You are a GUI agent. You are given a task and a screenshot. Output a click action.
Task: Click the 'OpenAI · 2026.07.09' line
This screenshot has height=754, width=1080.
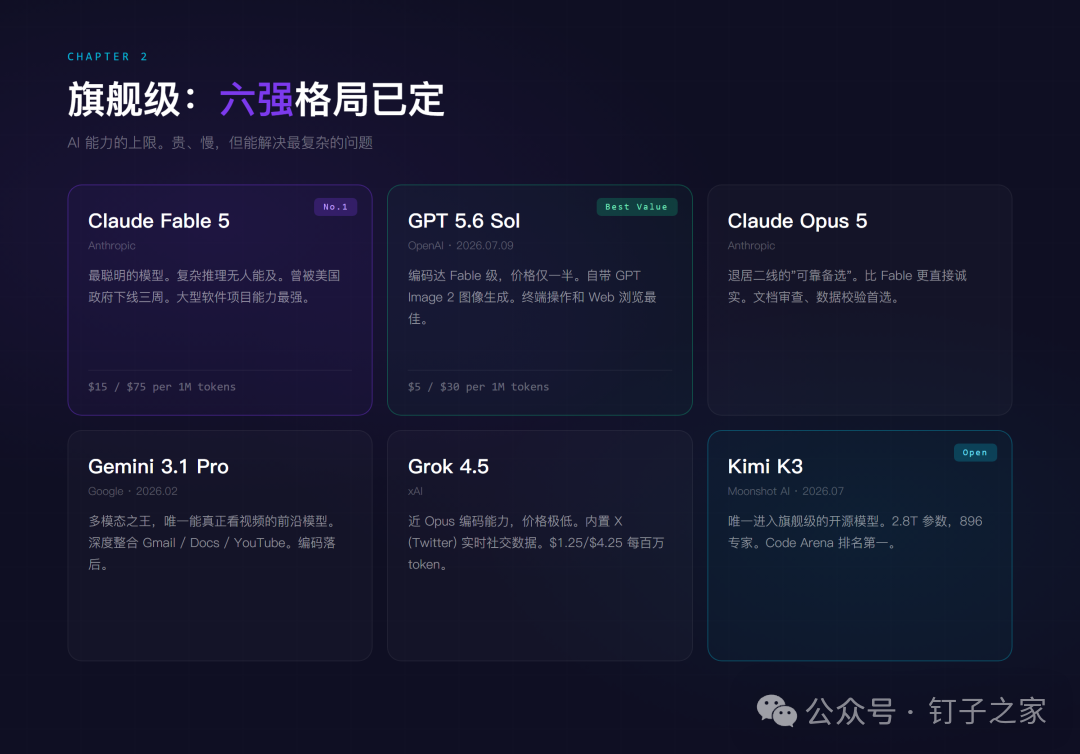[x=460, y=246]
